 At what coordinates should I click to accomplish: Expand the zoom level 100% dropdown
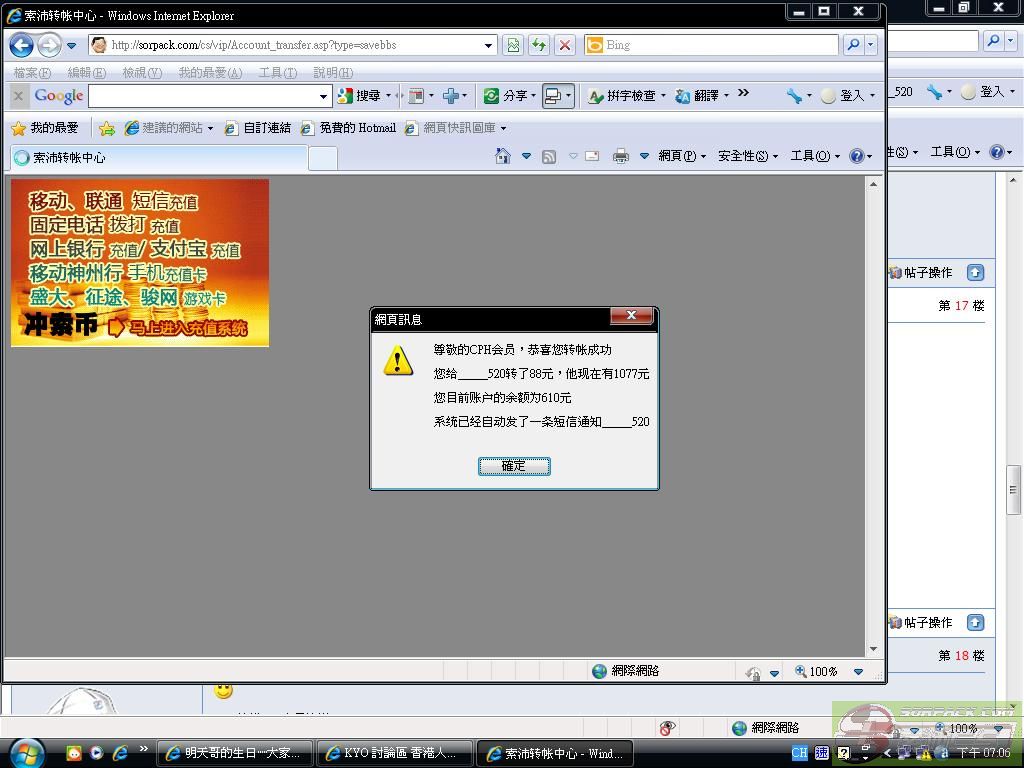pyautogui.click(x=858, y=672)
